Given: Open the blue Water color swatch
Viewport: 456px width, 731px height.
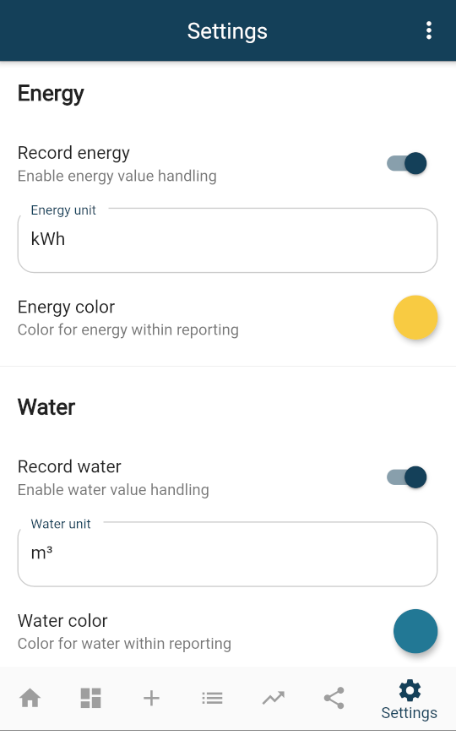Looking at the screenshot, I should (x=415, y=631).
